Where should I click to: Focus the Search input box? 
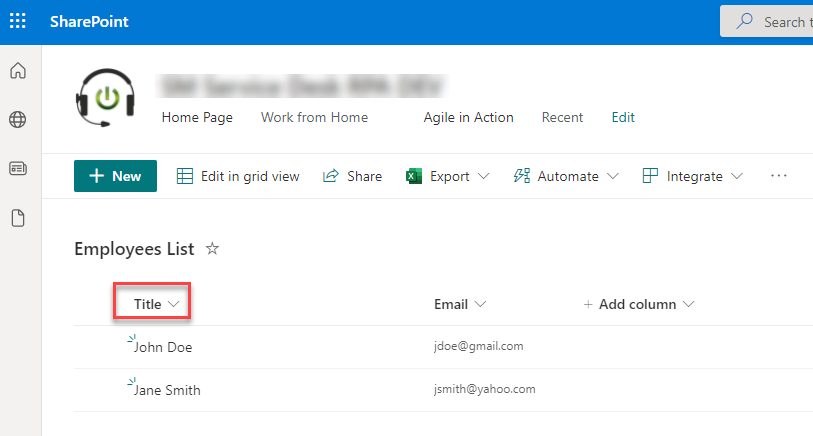pyautogui.click(x=766, y=21)
